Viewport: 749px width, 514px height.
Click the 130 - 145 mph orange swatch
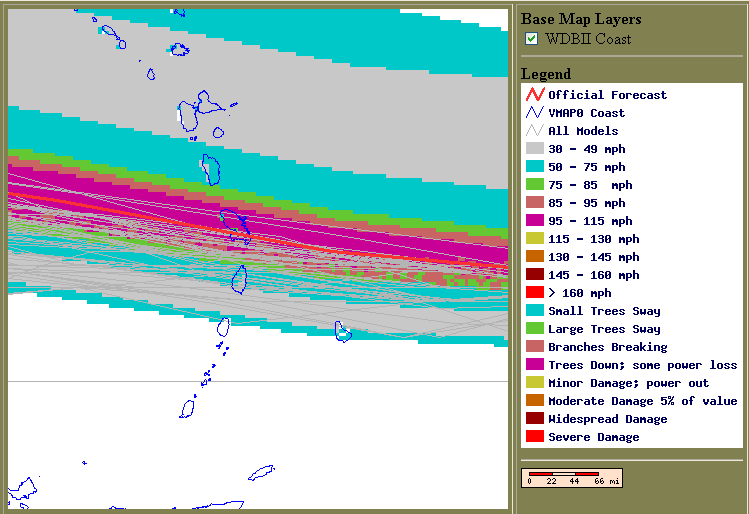[x=535, y=257]
